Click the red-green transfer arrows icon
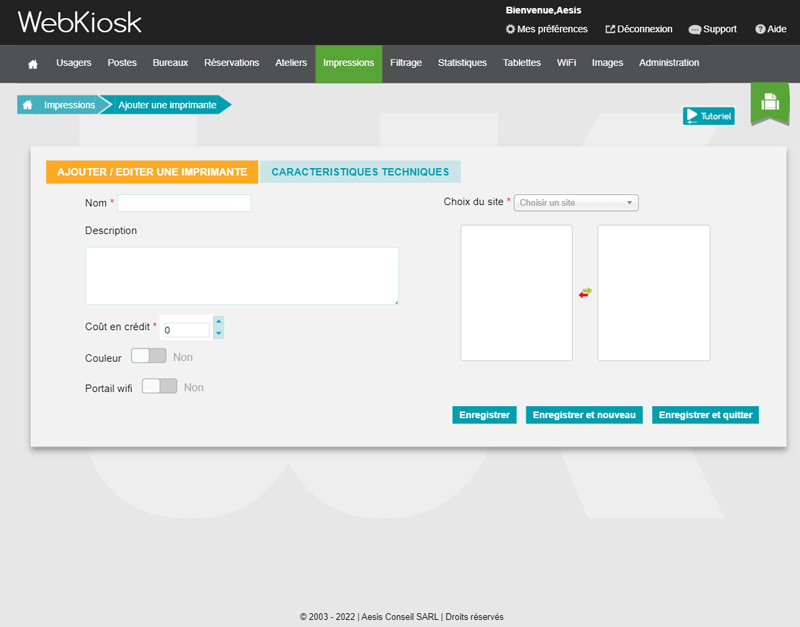 (585, 293)
